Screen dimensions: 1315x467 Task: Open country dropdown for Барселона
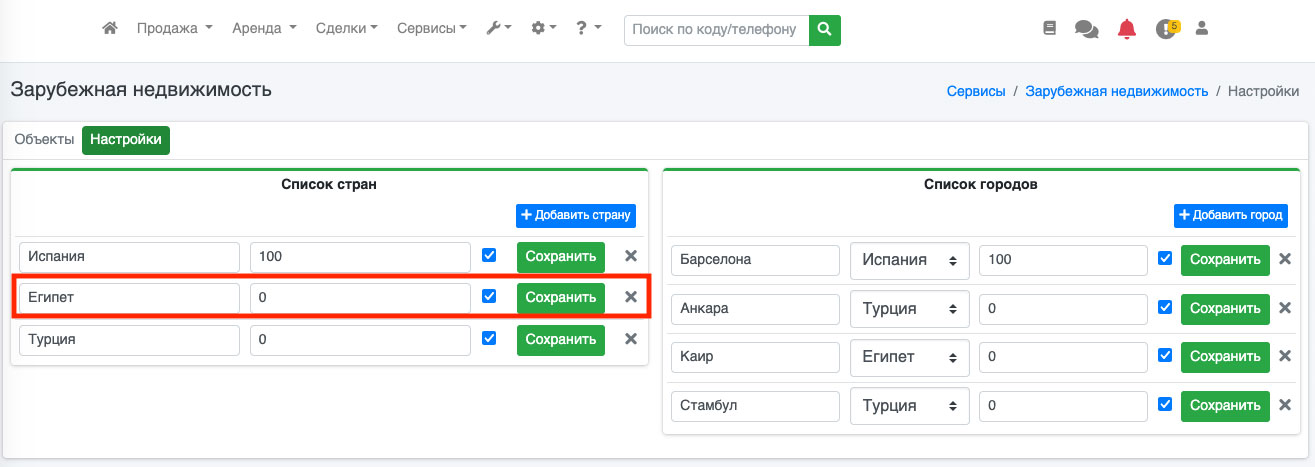(909, 260)
